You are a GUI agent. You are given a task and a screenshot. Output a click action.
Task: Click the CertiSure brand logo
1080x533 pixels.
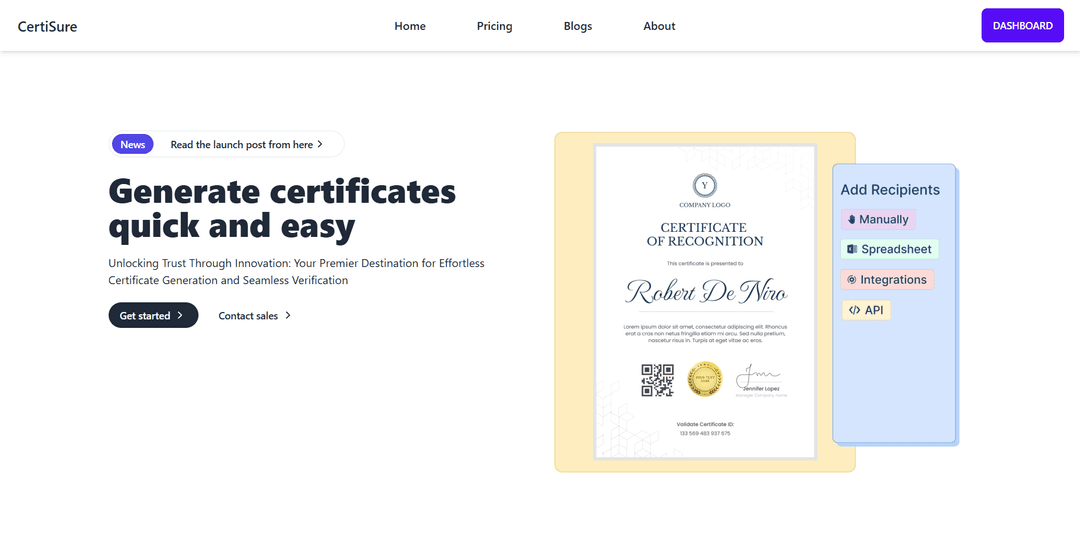click(47, 26)
